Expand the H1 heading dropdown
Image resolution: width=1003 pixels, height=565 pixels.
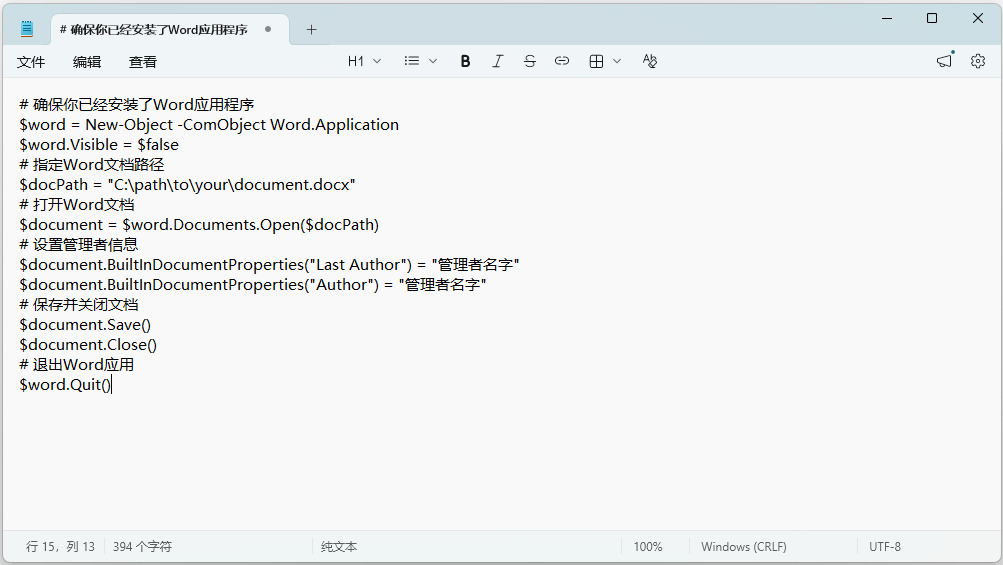[x=364, y=61]
